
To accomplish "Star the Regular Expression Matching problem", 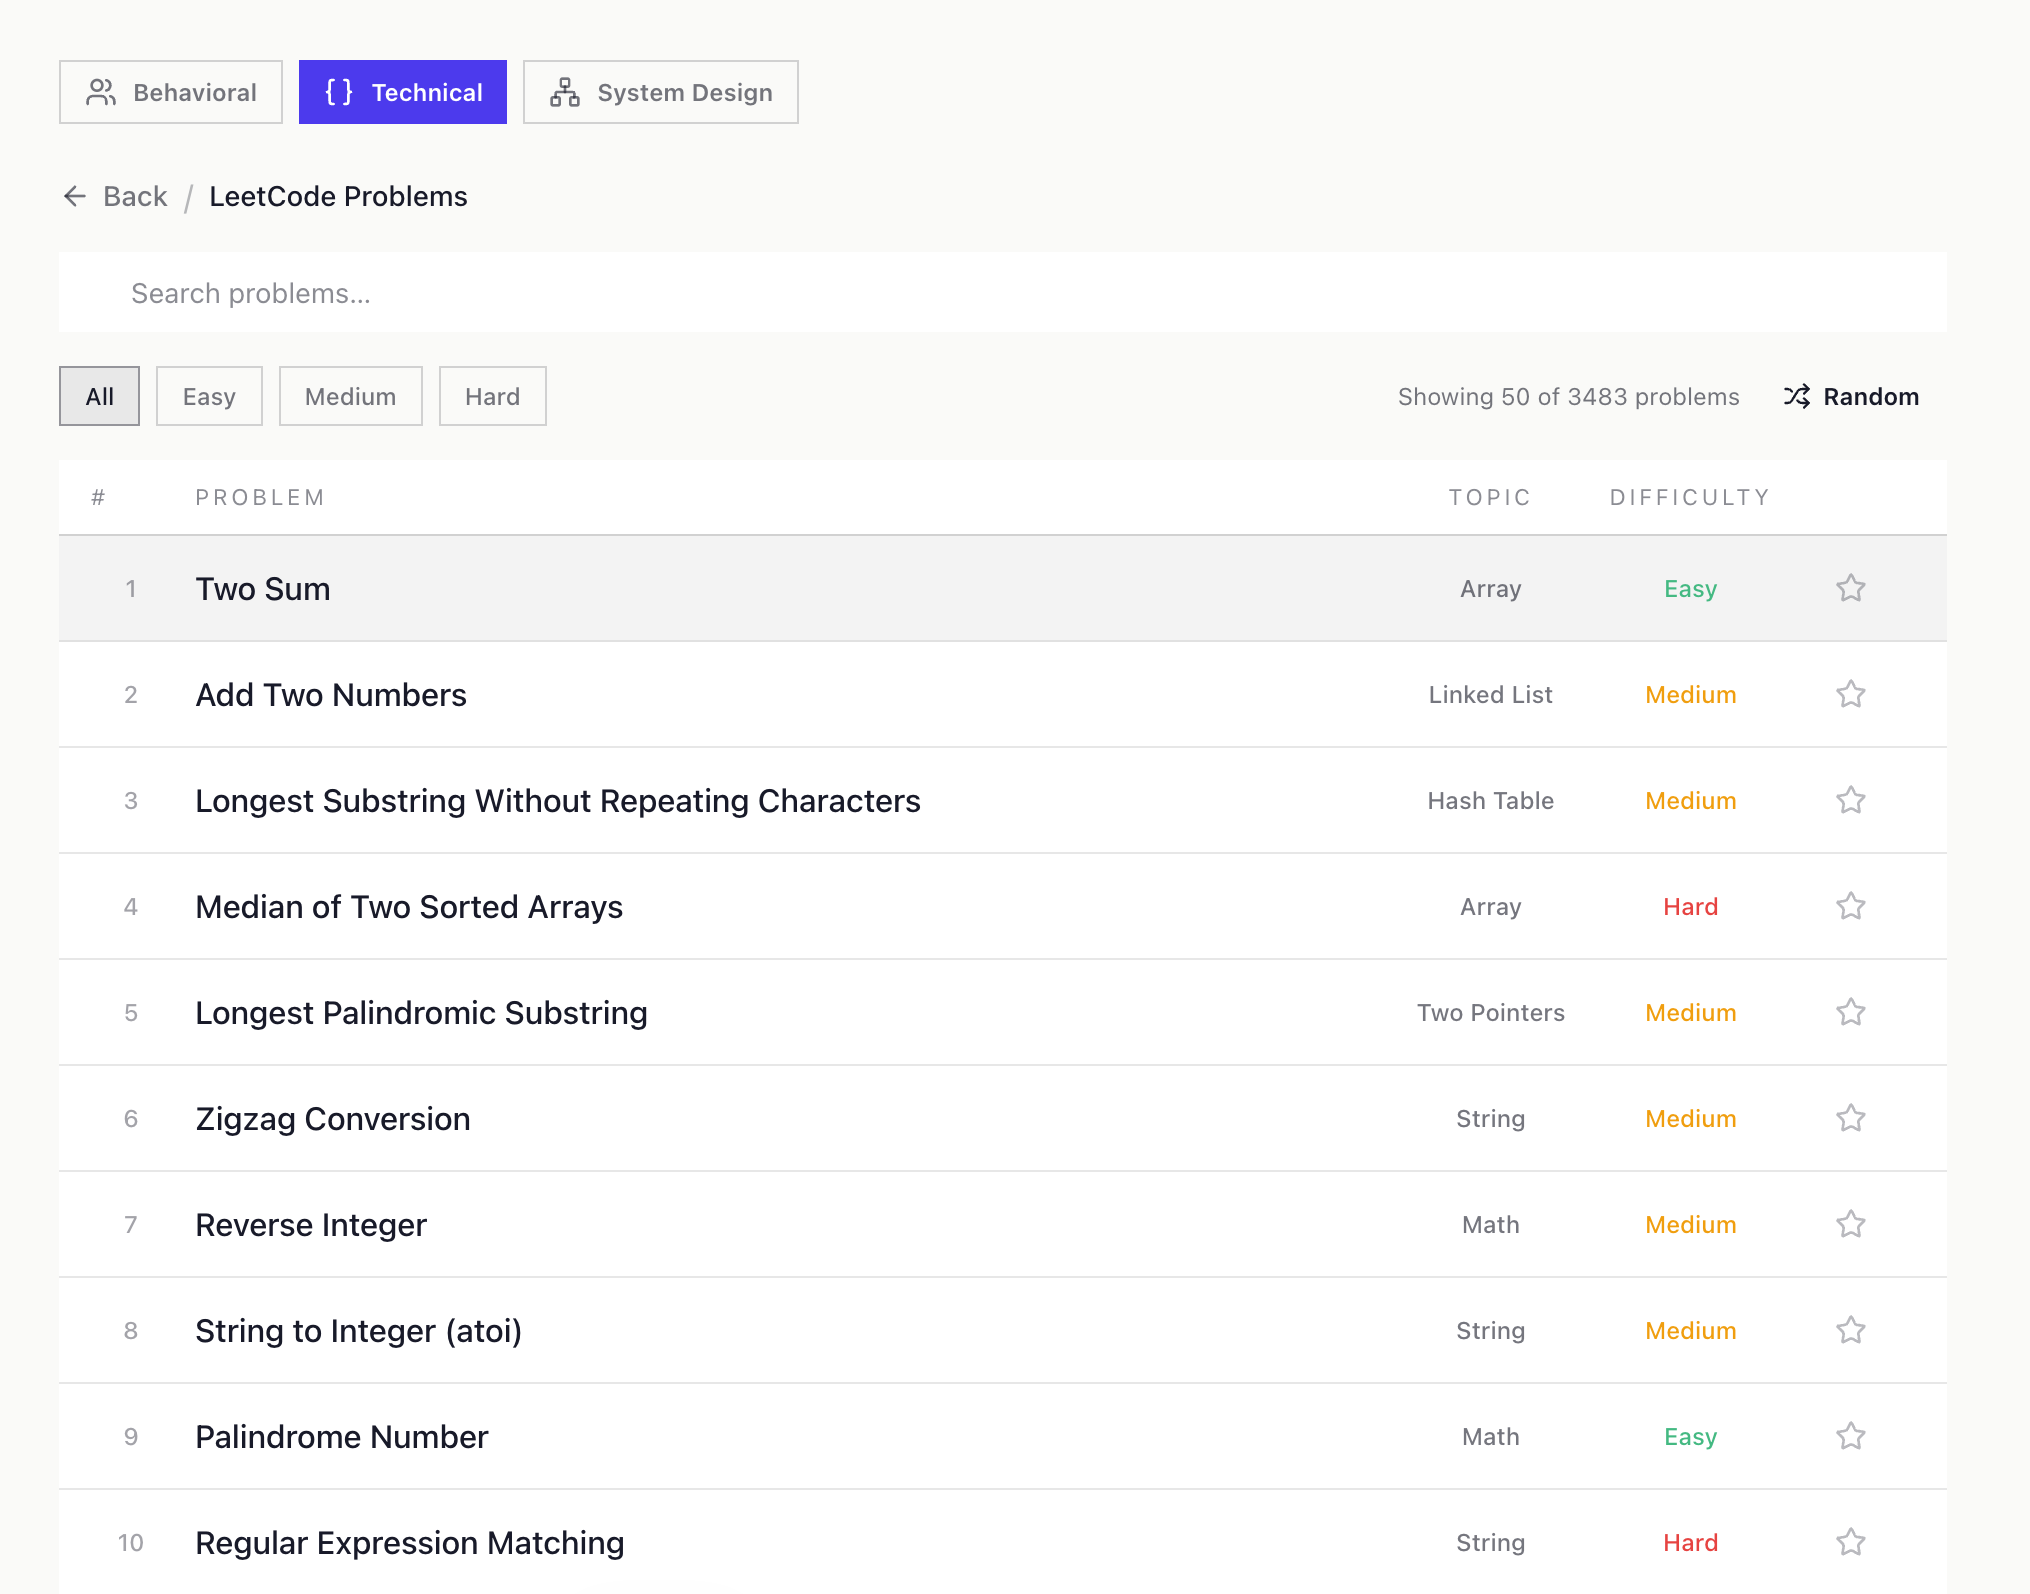I will [1850, 1542].
